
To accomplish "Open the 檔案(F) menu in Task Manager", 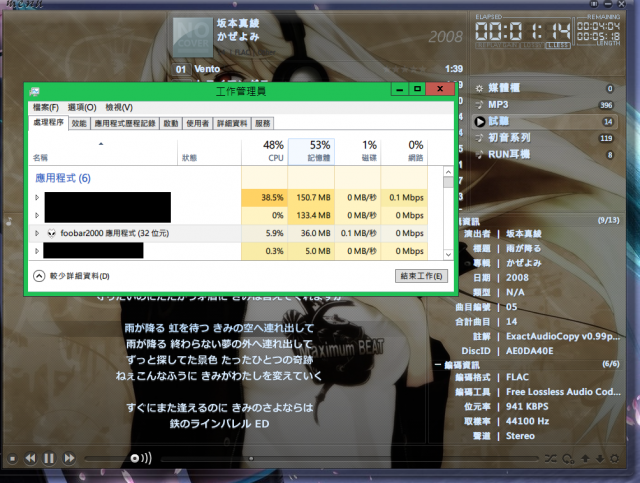I will pyautogui.click(x=46, y=107).
